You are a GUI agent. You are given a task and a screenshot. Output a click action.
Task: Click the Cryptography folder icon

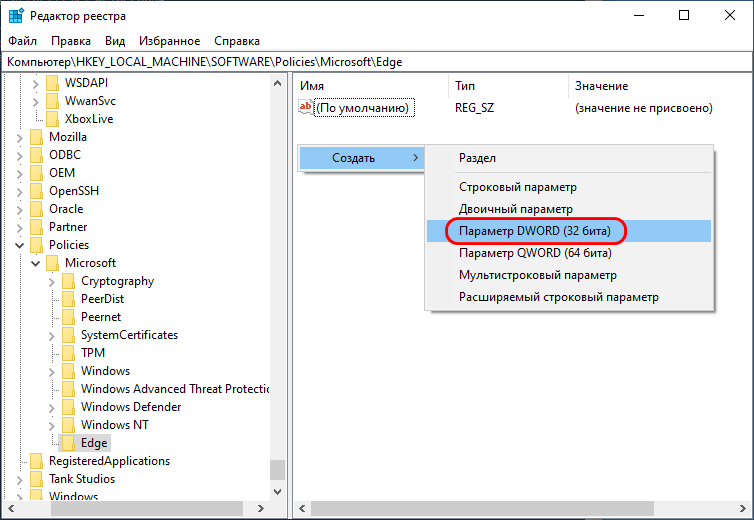tap(68, 281)
